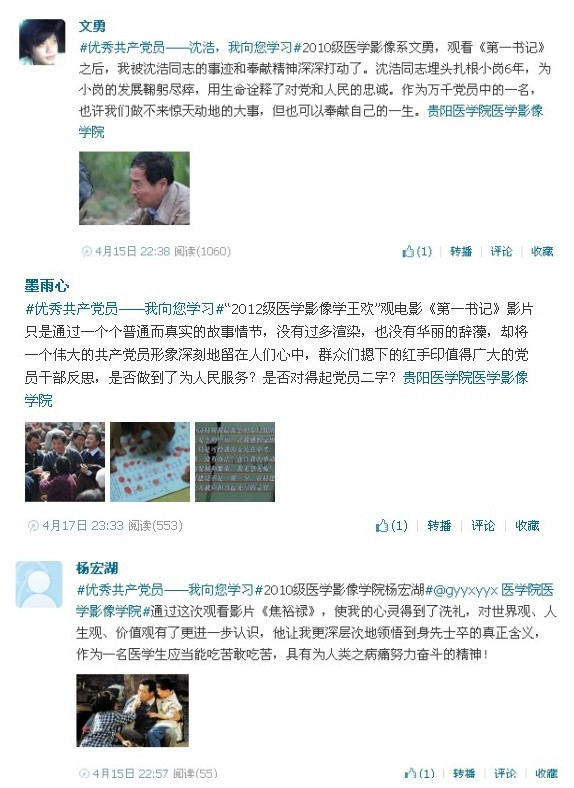The width and height of the screenshot is (574, 788).
Task: Open username link 墨雨心
Action: (47, 286)
